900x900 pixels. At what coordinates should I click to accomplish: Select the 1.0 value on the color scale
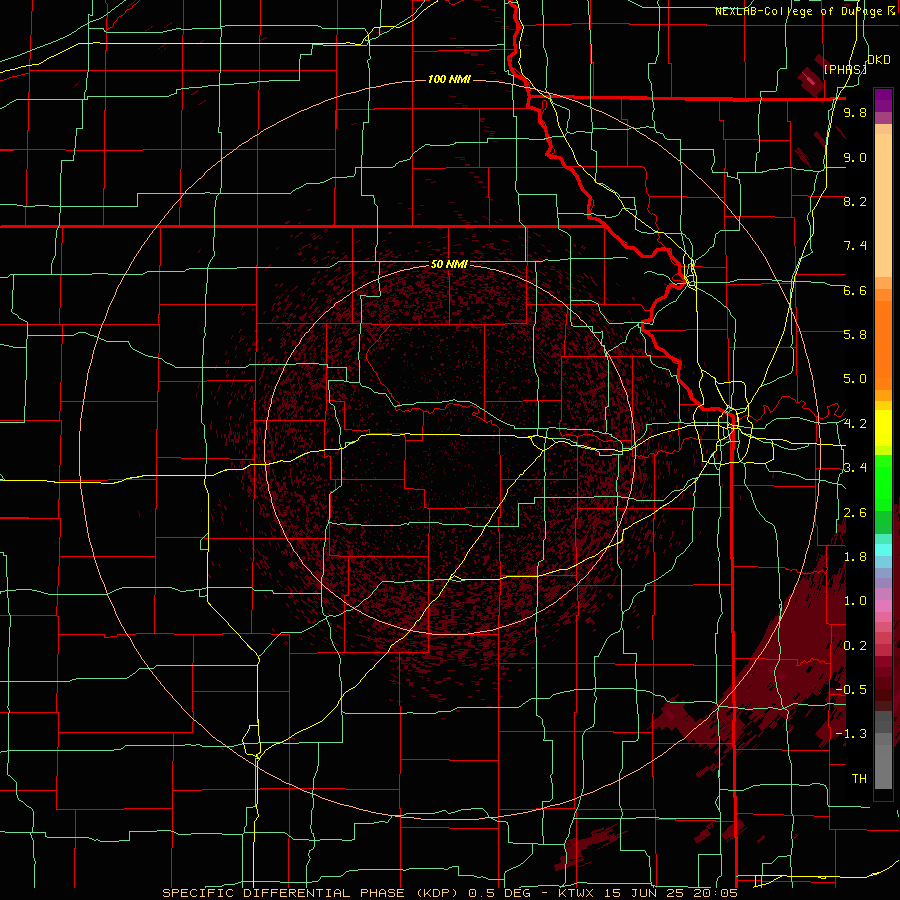point(855,601)
